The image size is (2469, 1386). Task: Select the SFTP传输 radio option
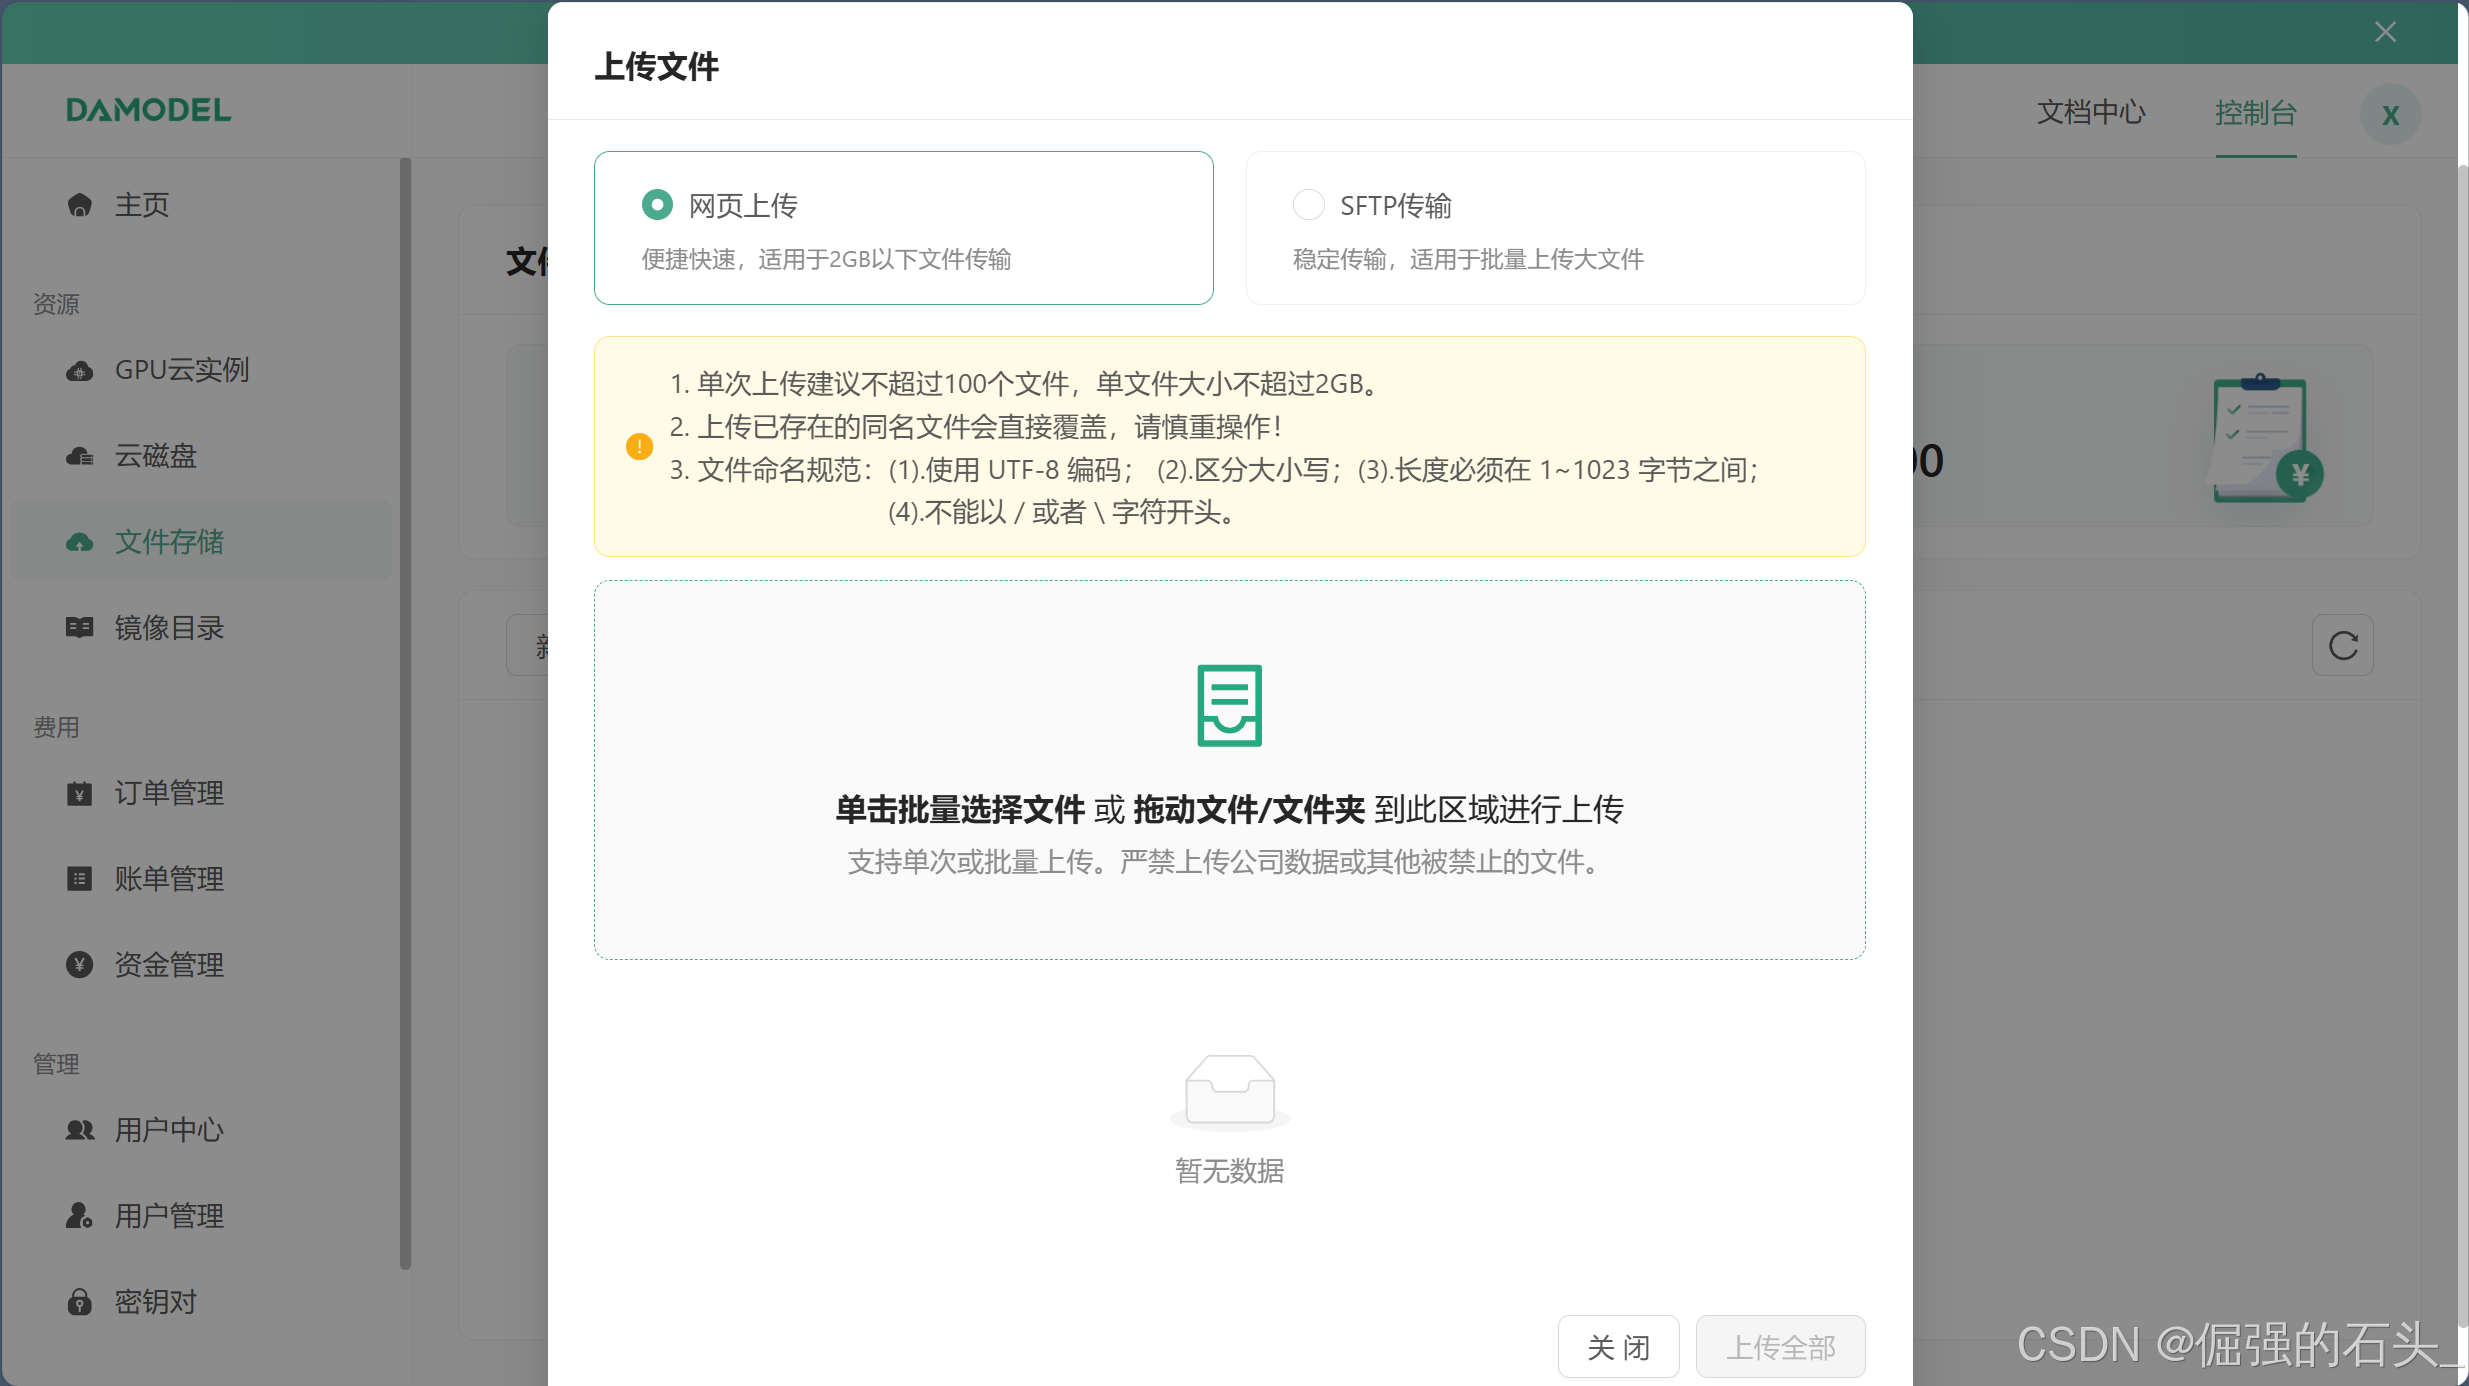(1308, 205)
